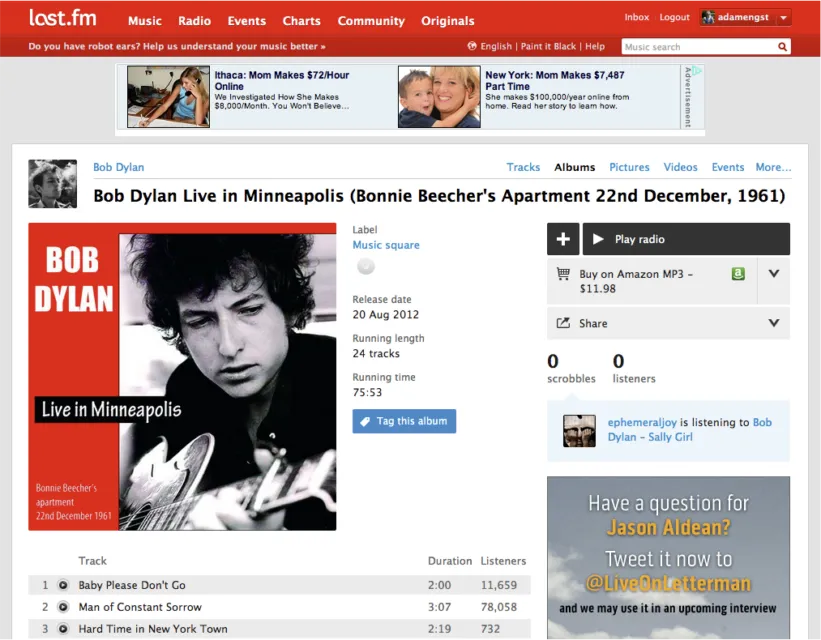Play track 1 Baby Please Don't Go
Viewport: 821px width, 640px height.
point(63,585)
